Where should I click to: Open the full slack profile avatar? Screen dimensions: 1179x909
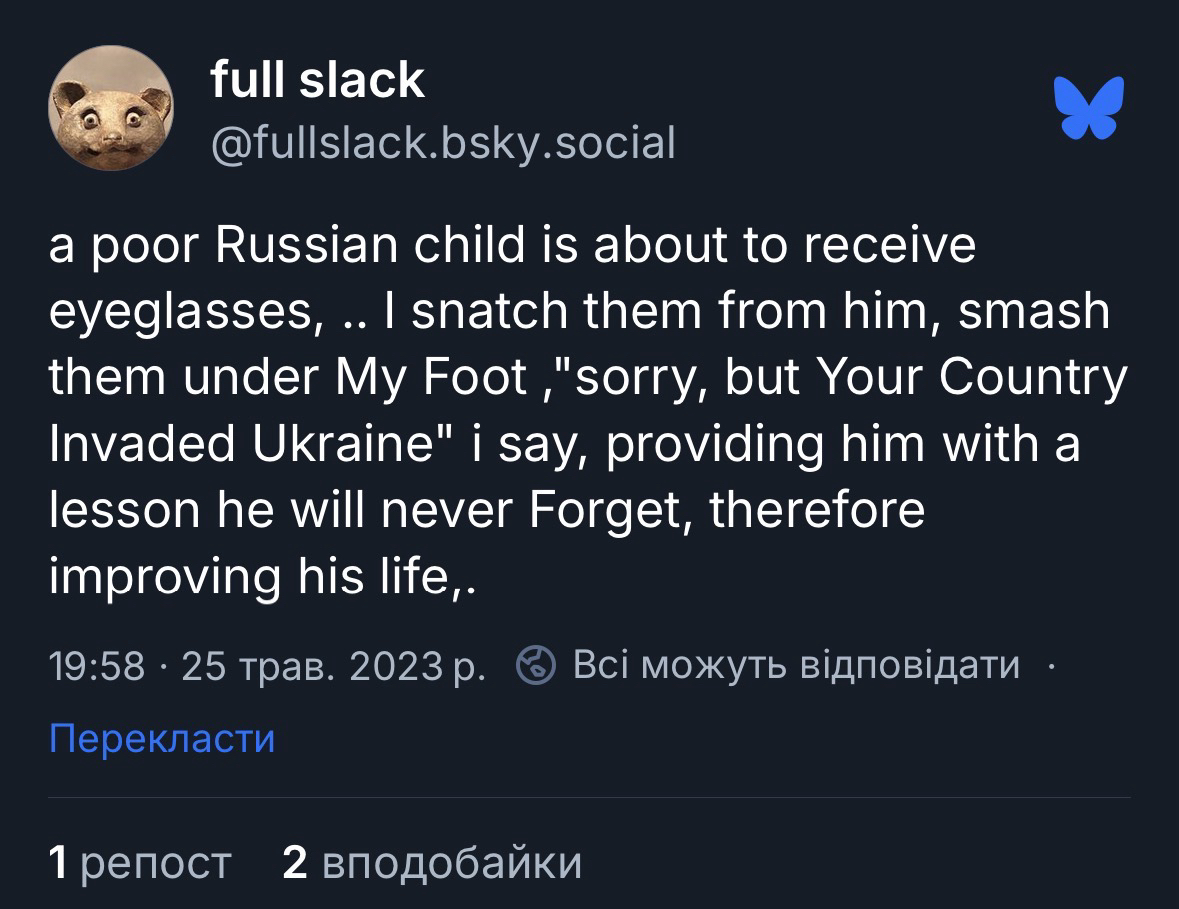111,109
